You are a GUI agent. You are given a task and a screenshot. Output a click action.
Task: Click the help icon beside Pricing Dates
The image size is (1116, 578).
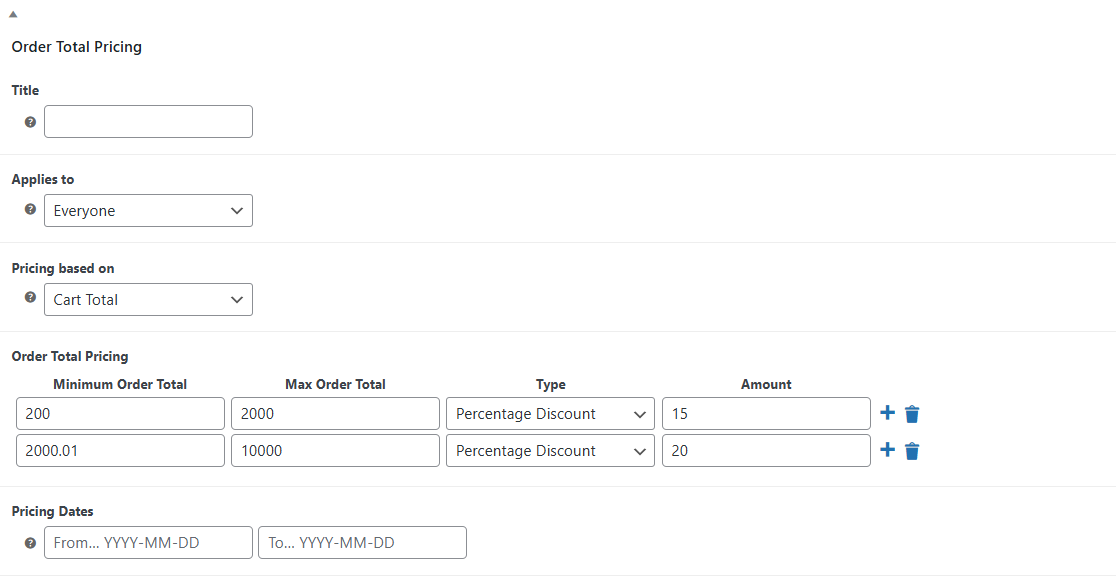coord(30,543)
